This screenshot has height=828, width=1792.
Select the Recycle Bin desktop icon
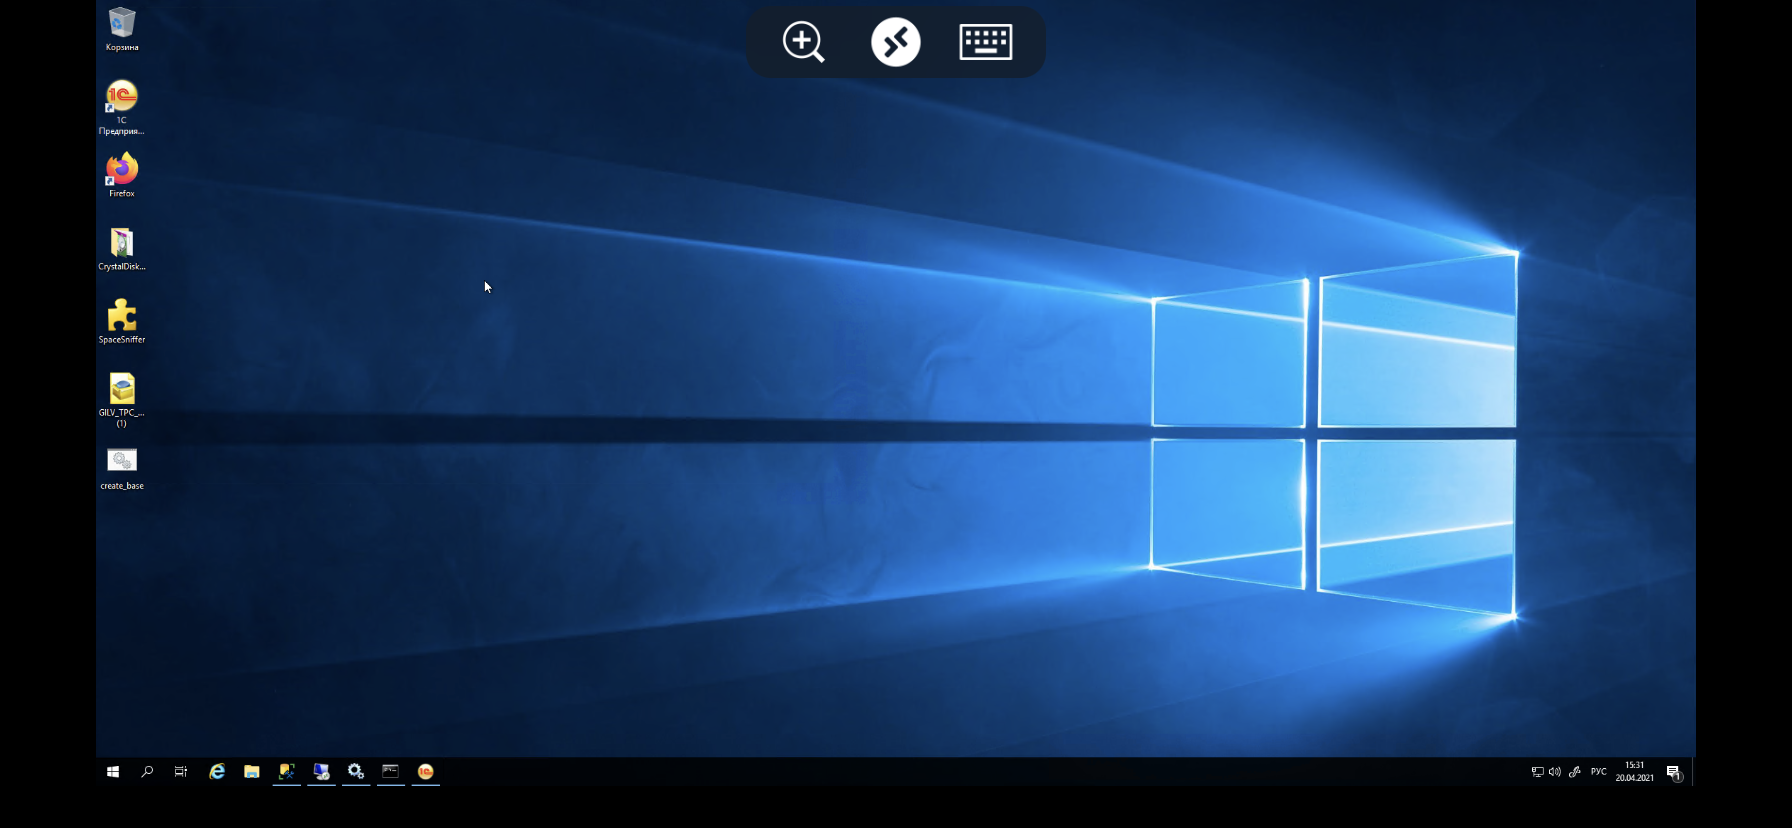[x=122, y=28]
